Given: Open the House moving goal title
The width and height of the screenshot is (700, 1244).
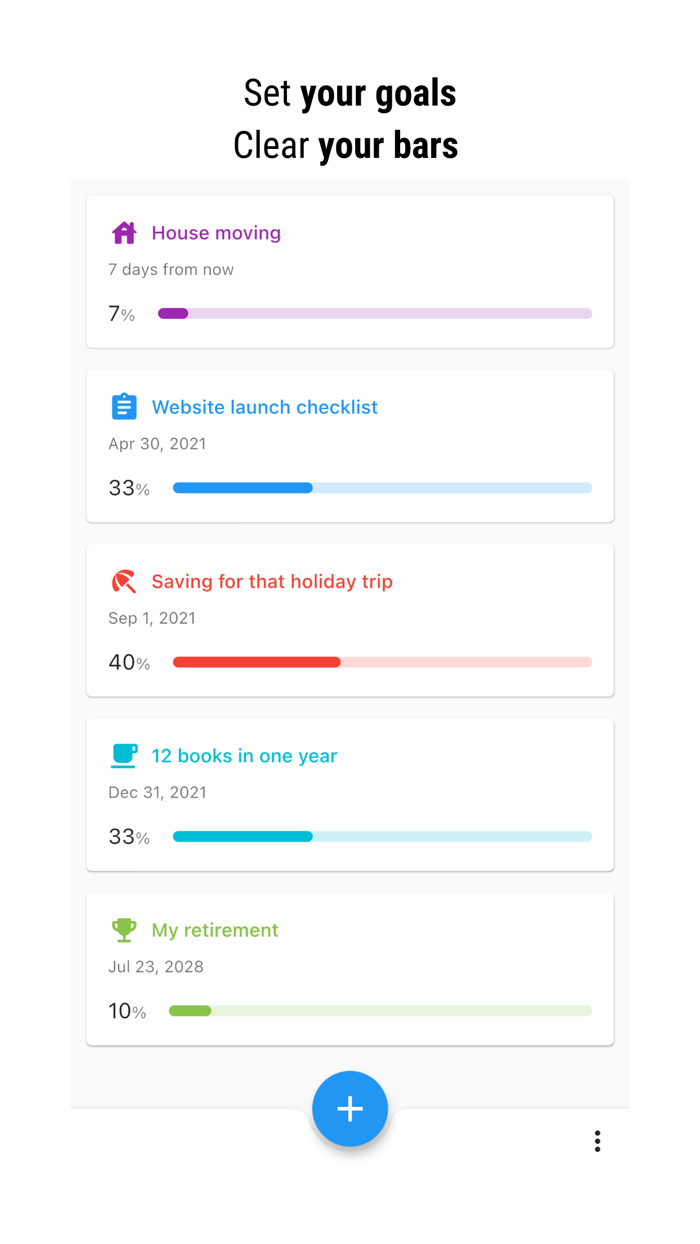Looking at the screenshot, I should click(x=216, y=233).
